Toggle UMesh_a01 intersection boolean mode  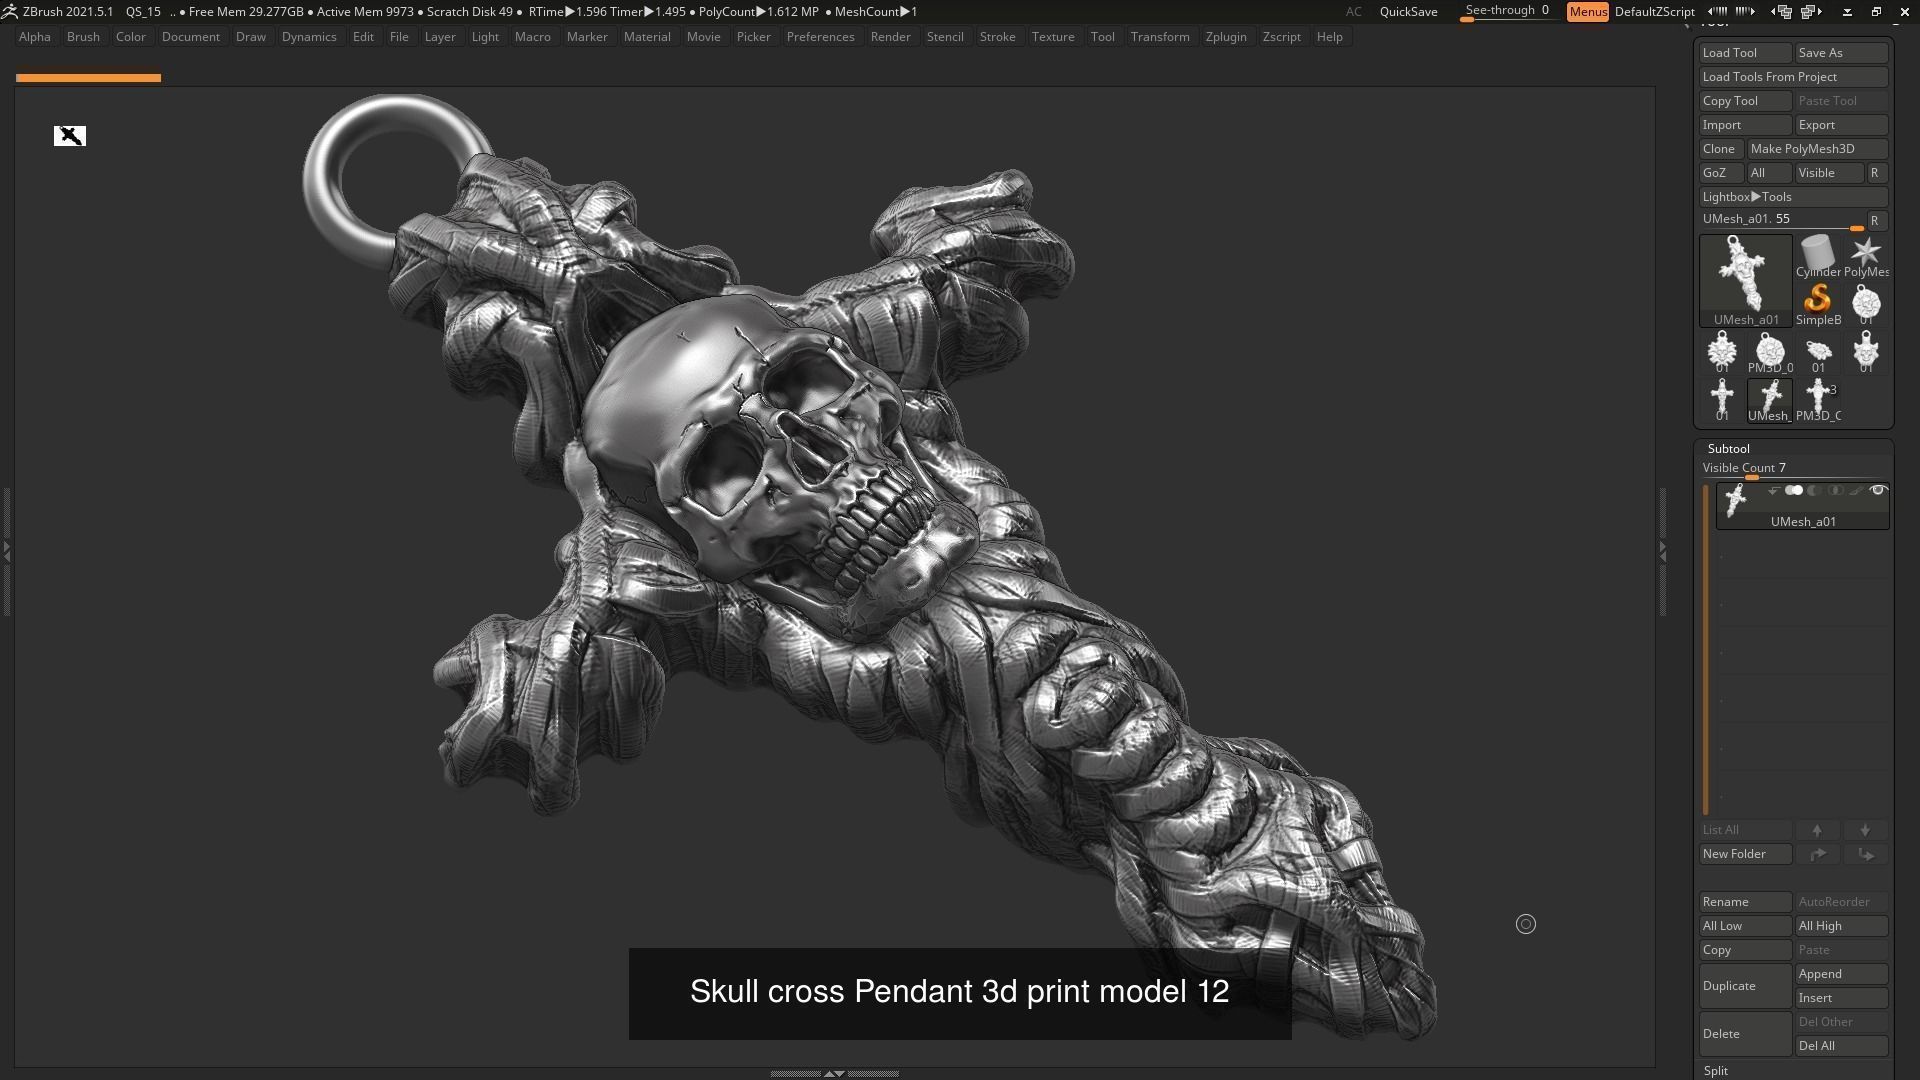[1835, 491]
